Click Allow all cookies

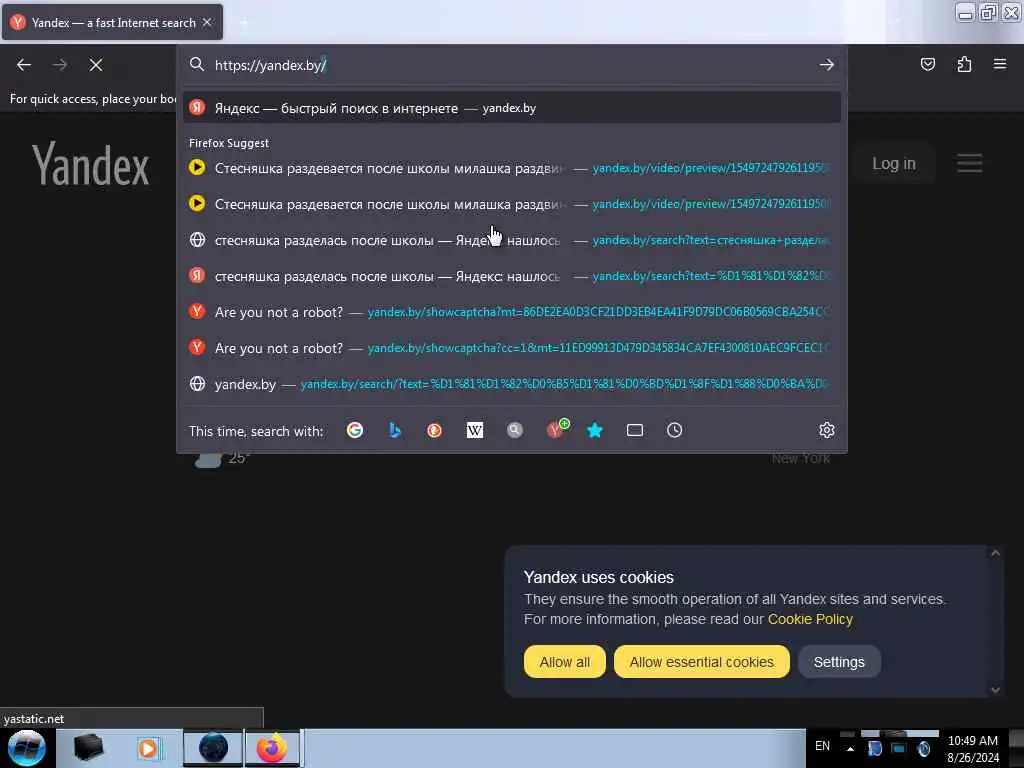click(564, 662)
